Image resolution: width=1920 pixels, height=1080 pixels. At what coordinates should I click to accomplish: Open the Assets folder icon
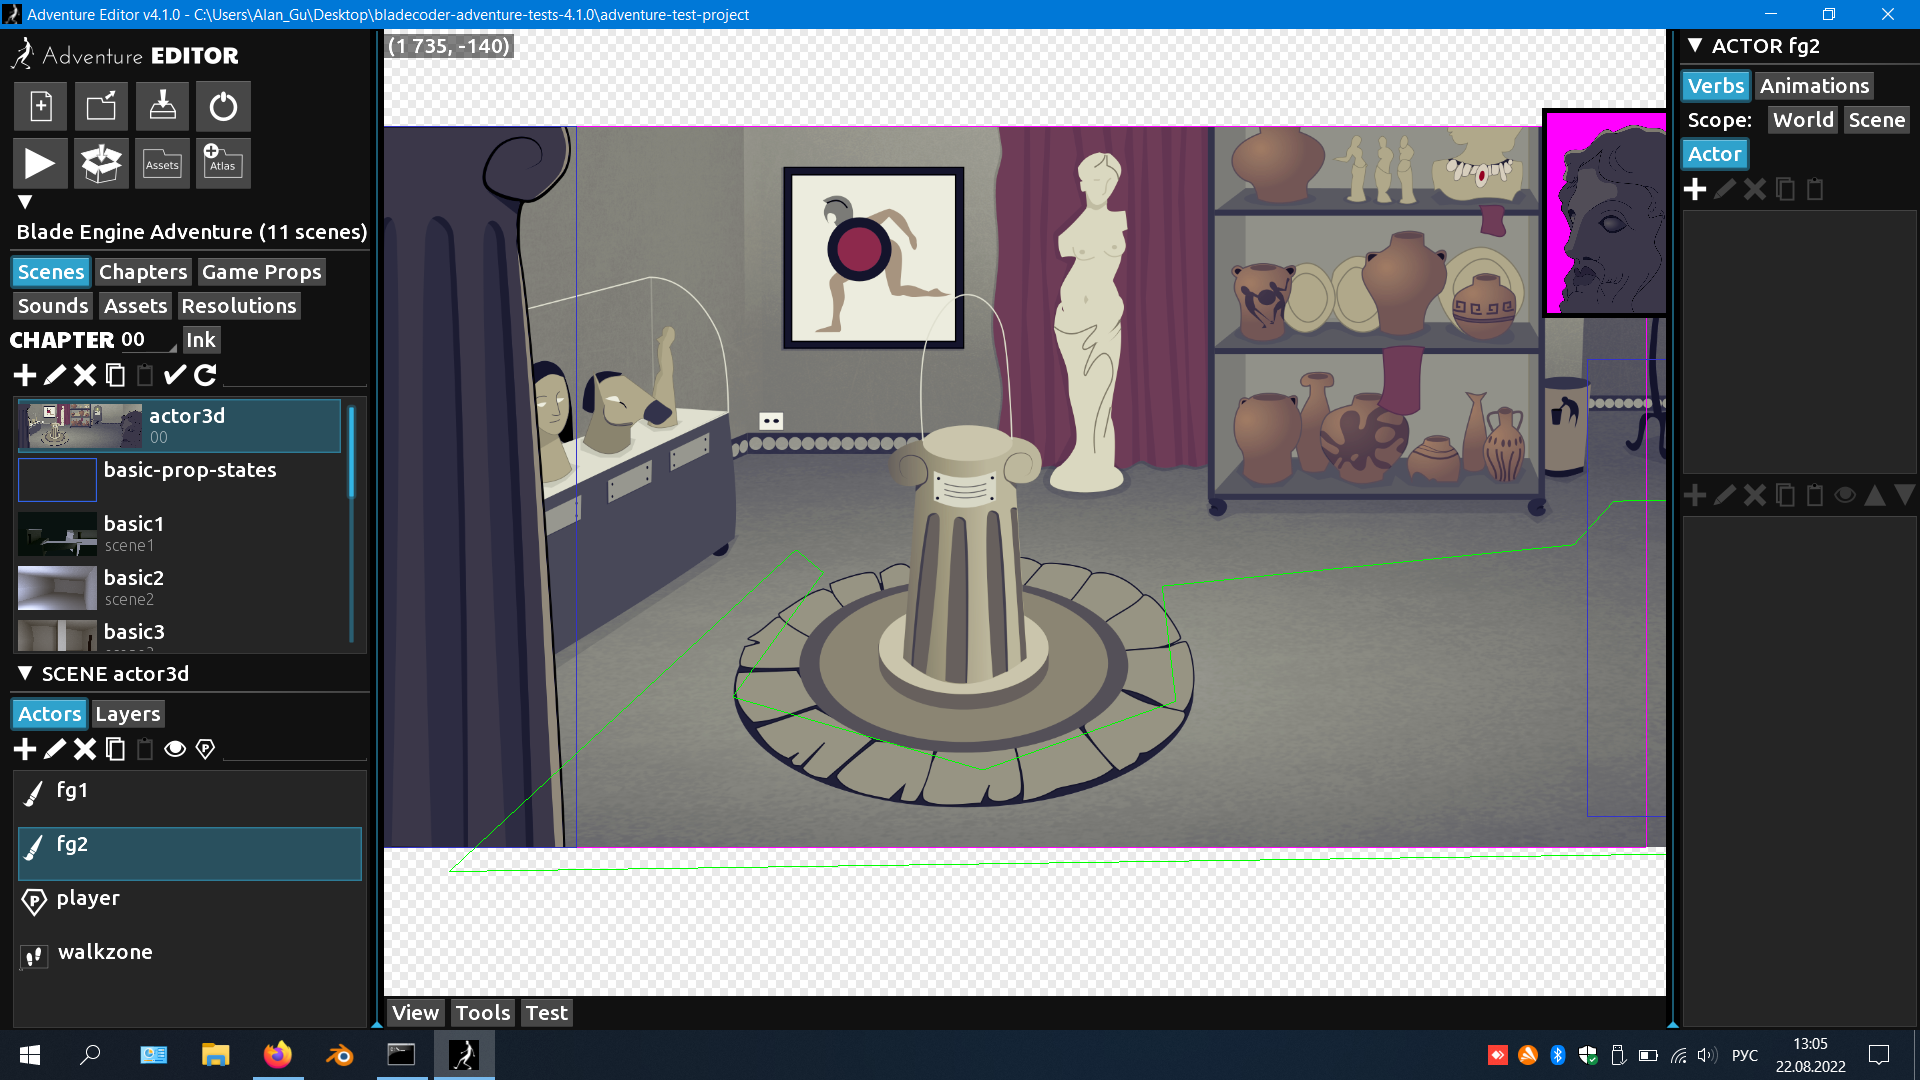[162, 164]
